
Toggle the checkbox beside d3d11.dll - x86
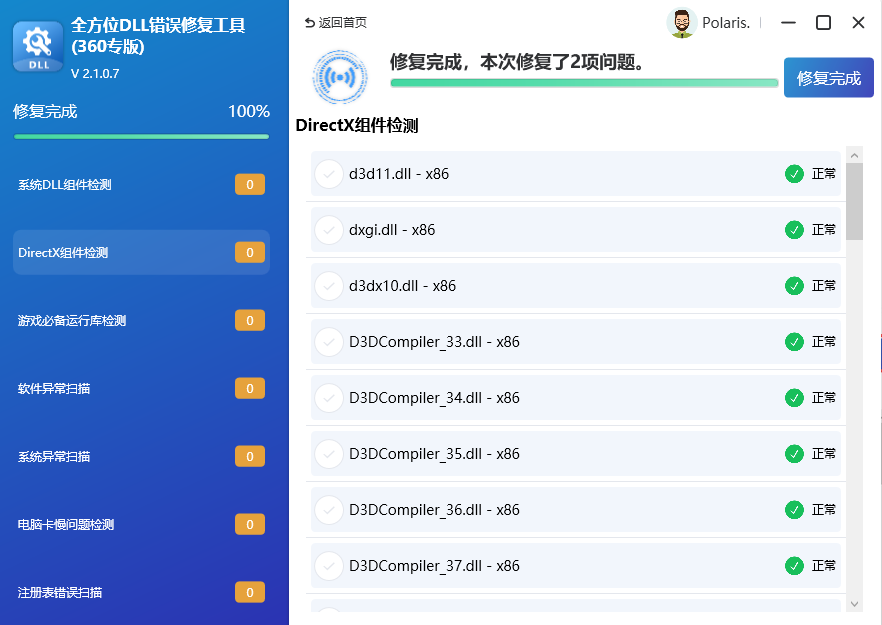click(328, 174)
